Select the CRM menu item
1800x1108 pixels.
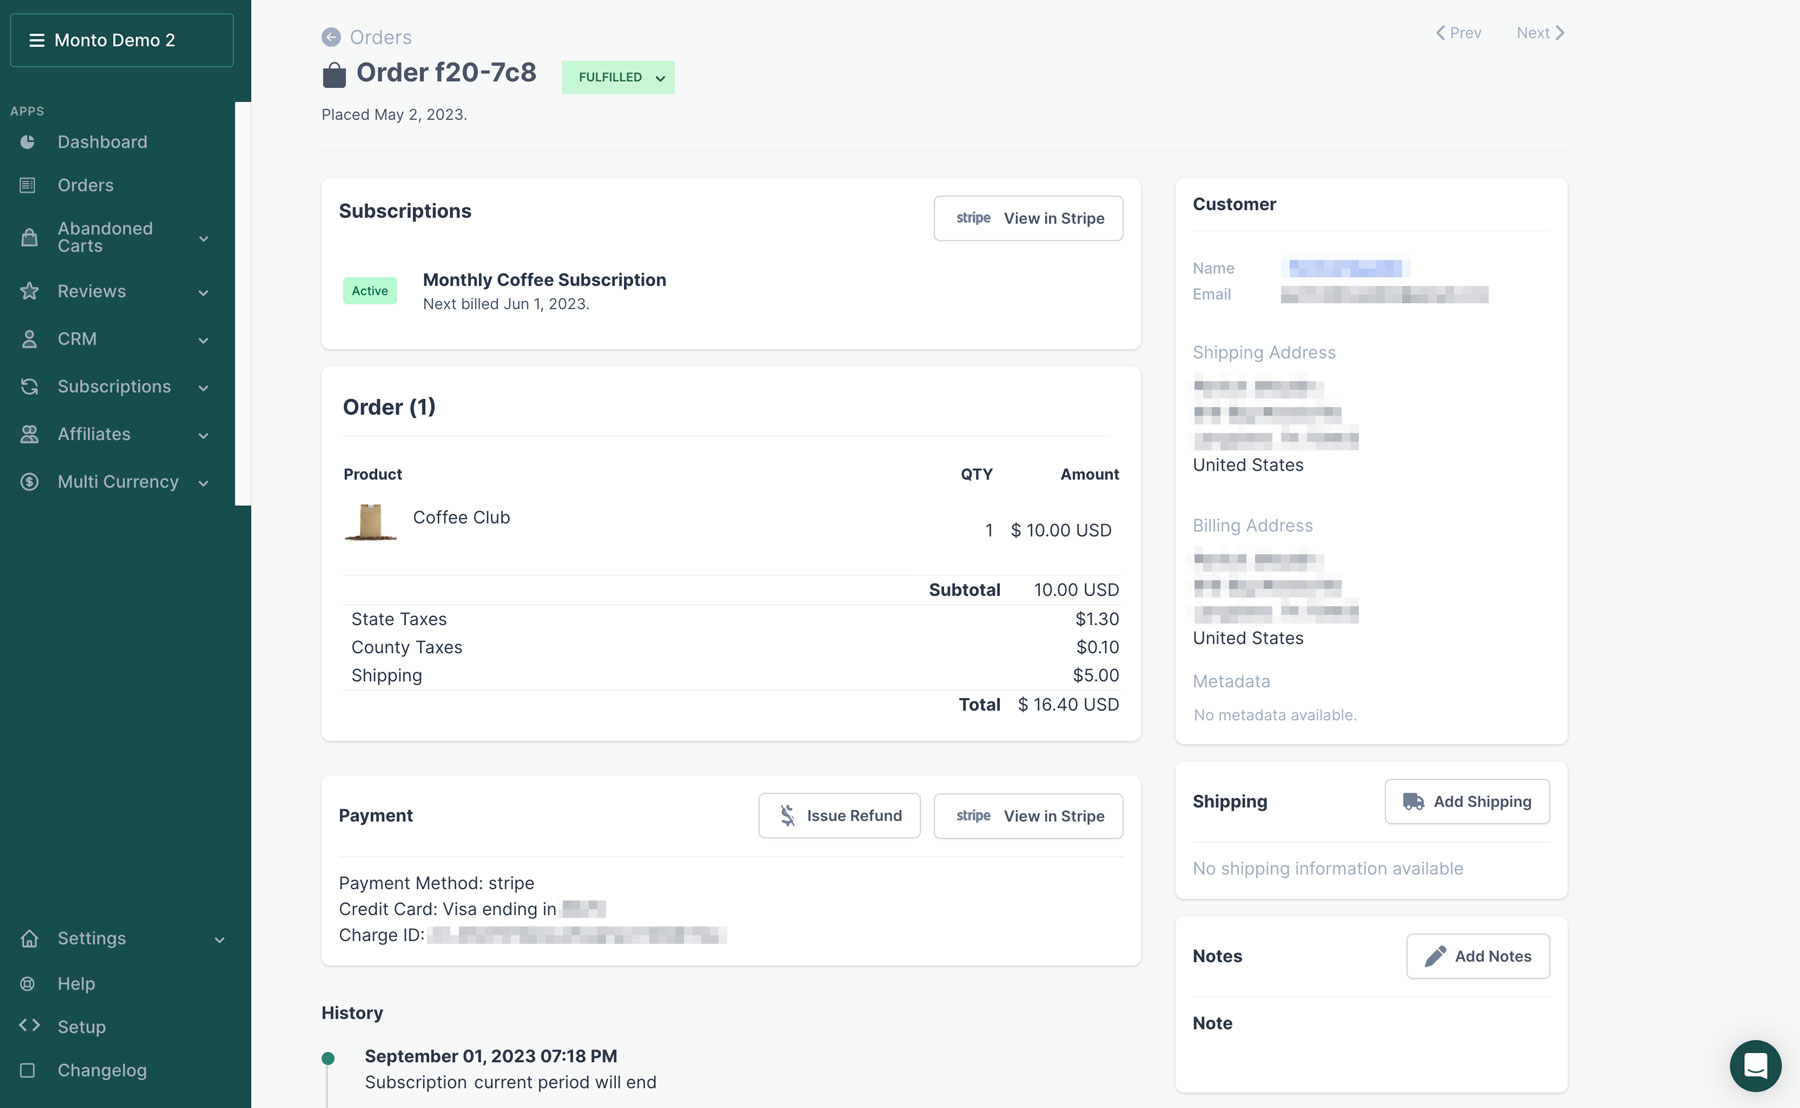click(77, 339)
